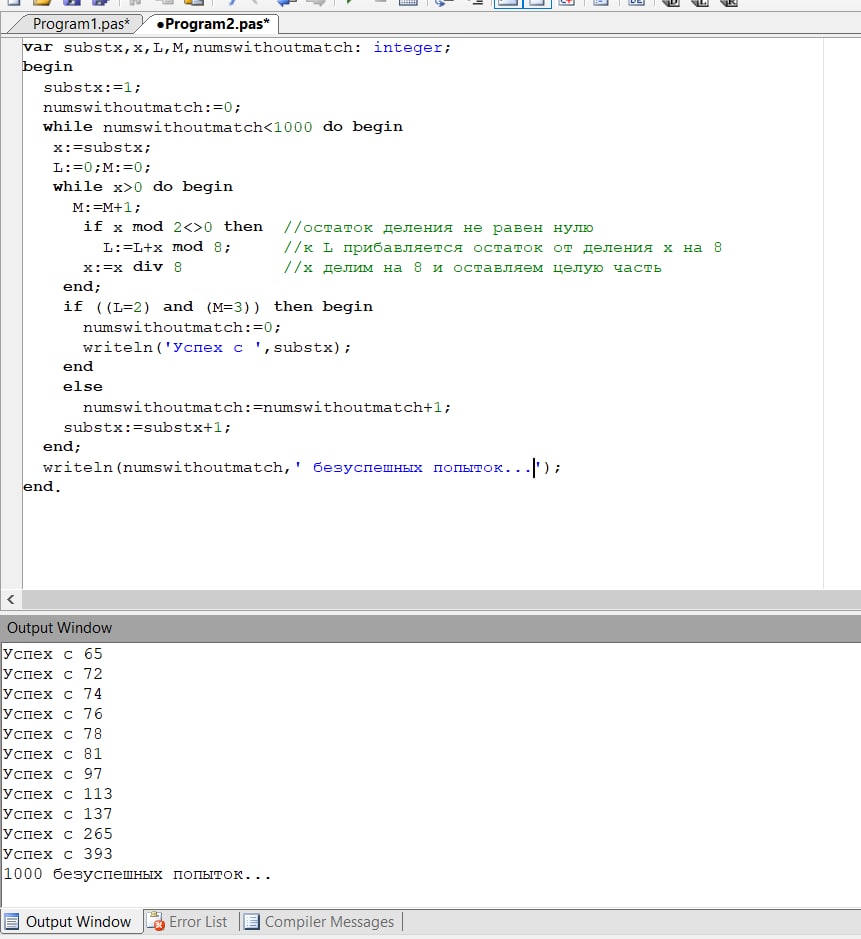The image size is (861, 939).
Task: Click the 'numswithoutmatch:=numswithoutmatch+1;' line
Action: pyautogui.click(x=266, y=407)
